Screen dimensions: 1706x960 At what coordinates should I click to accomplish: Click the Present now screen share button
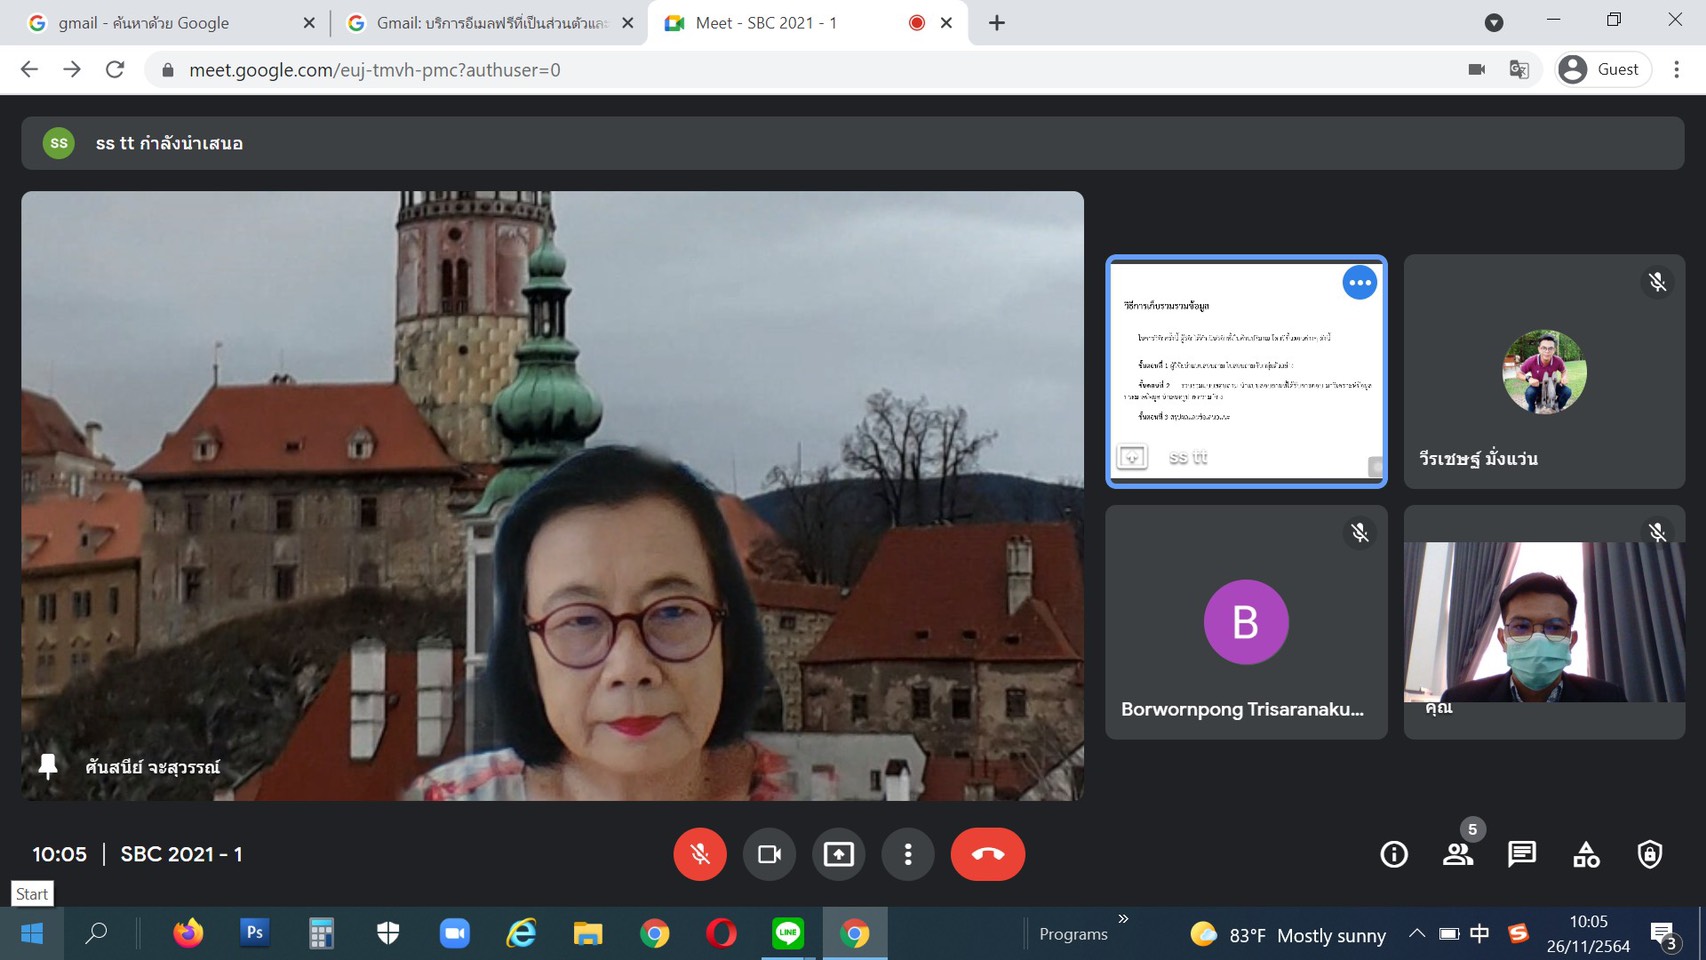coord(838,854)
